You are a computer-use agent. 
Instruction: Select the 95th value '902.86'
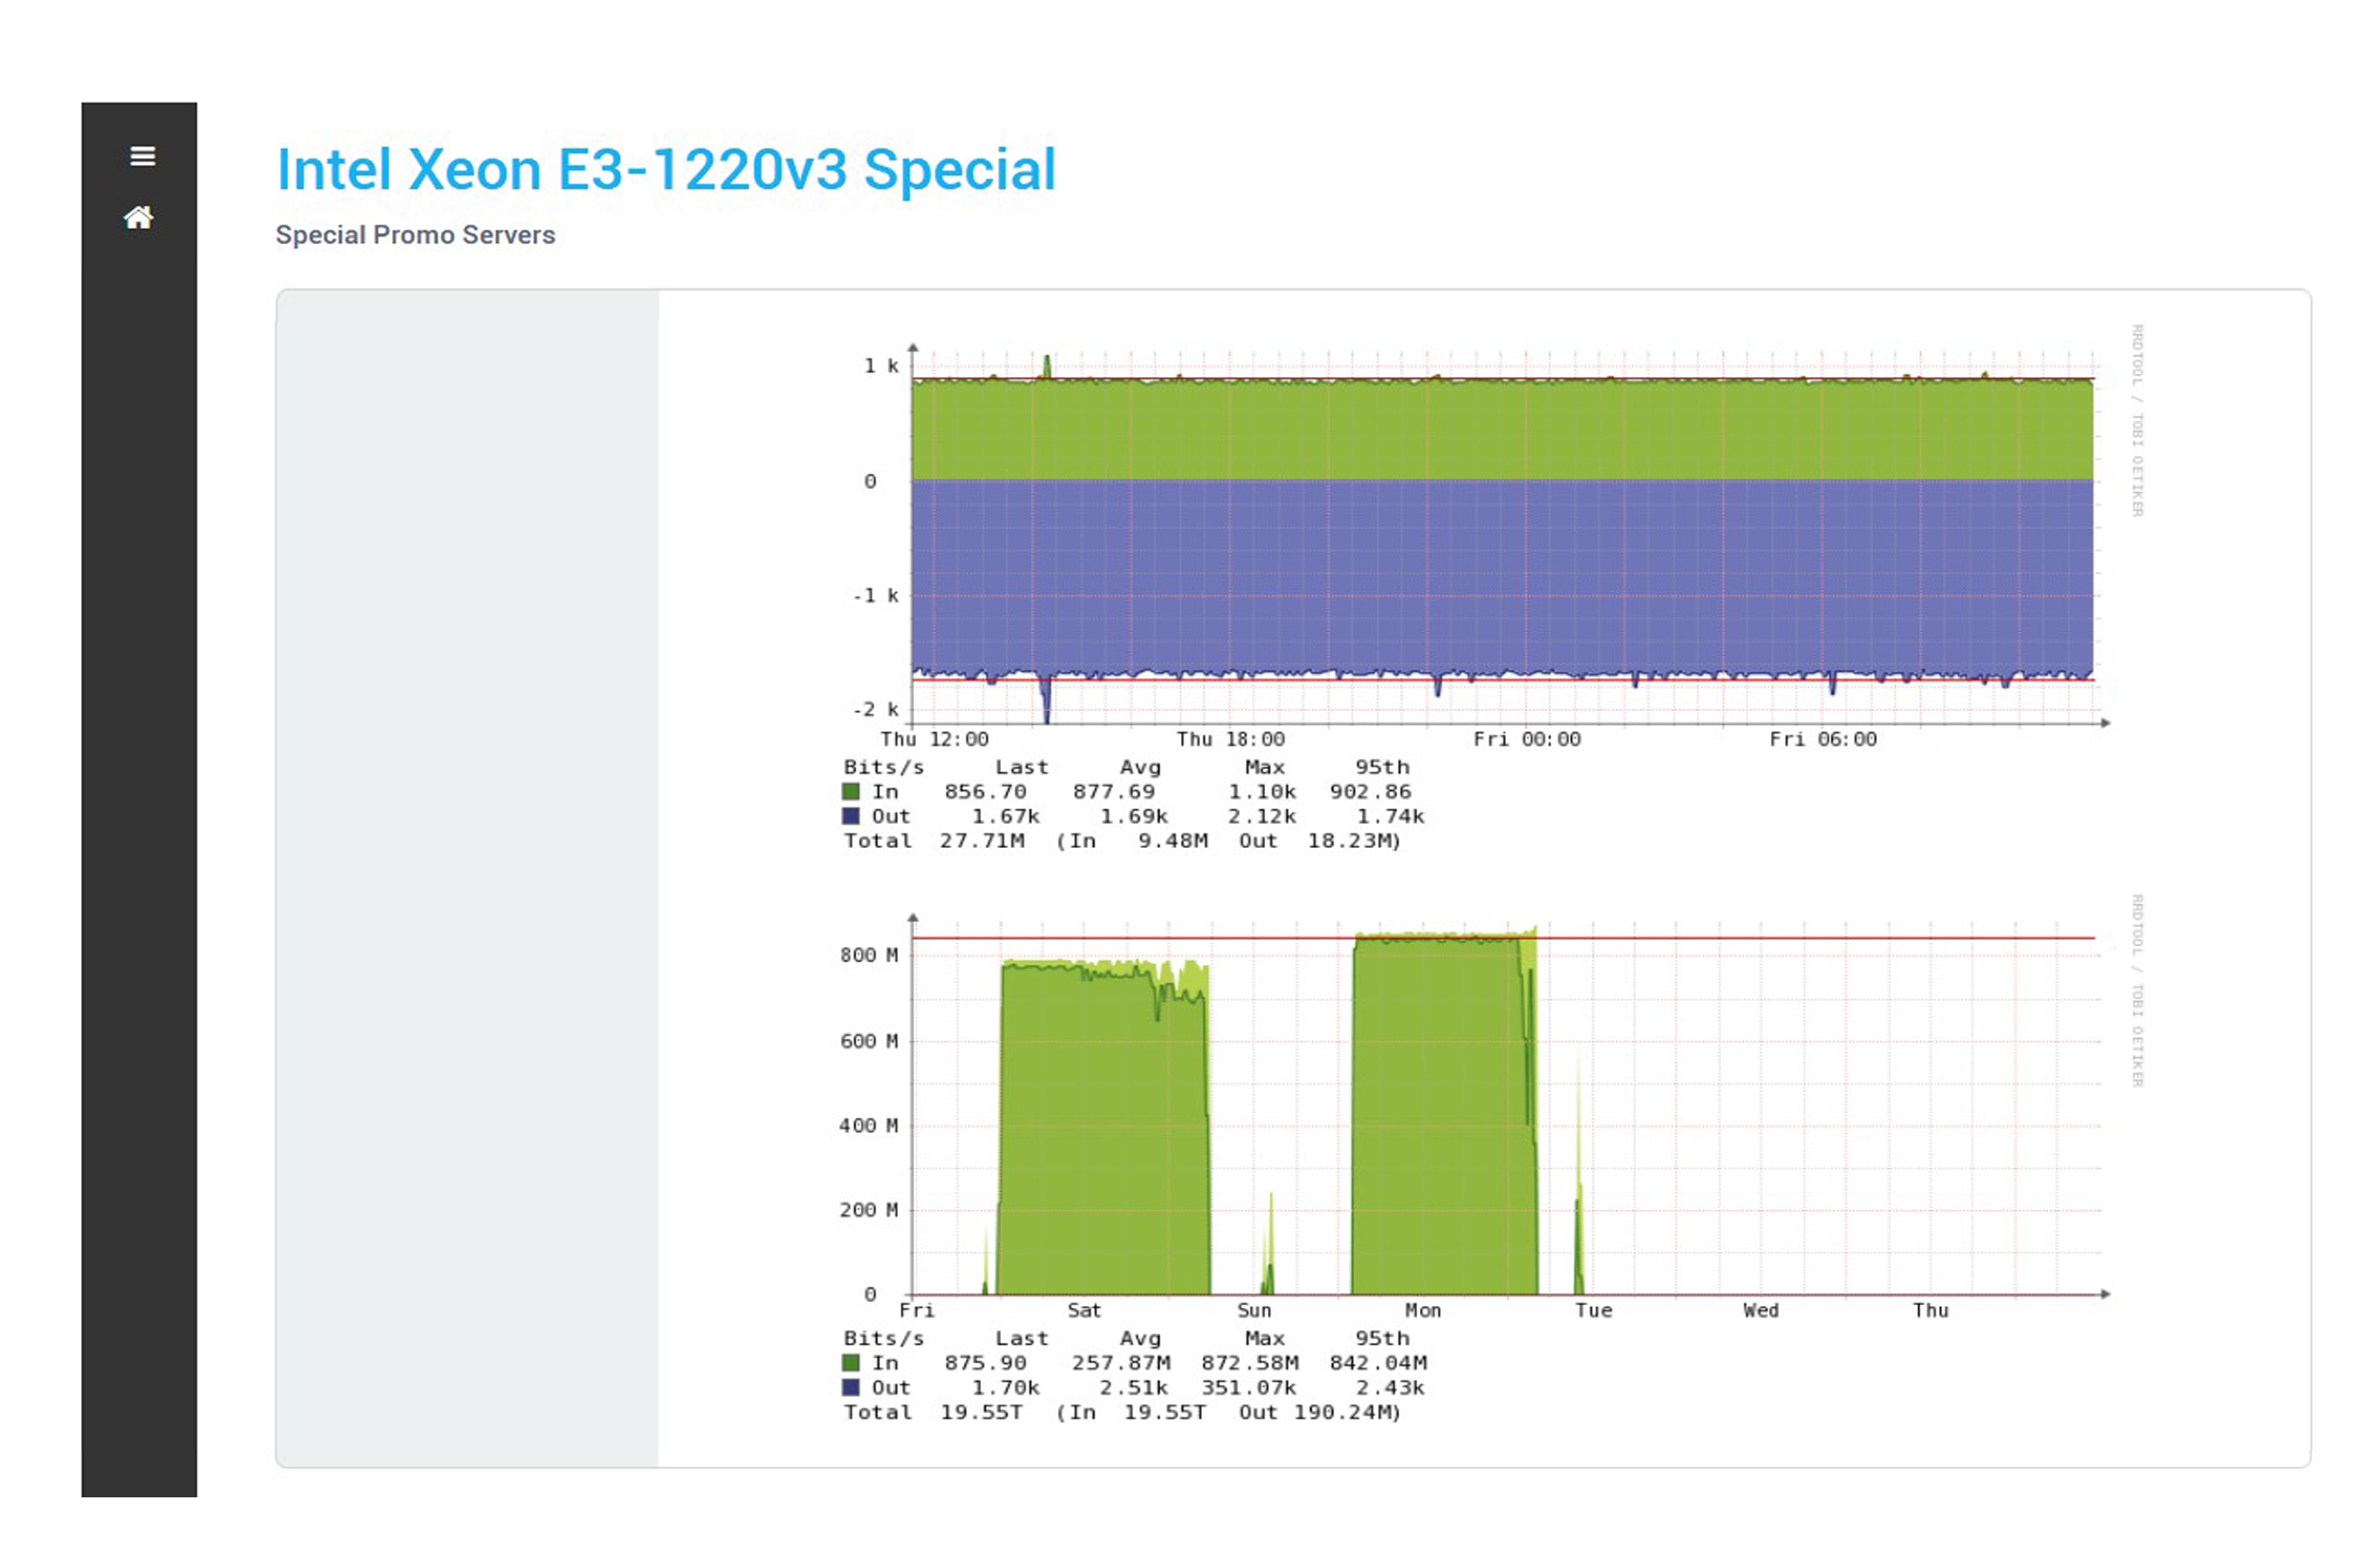(1370, 792)
